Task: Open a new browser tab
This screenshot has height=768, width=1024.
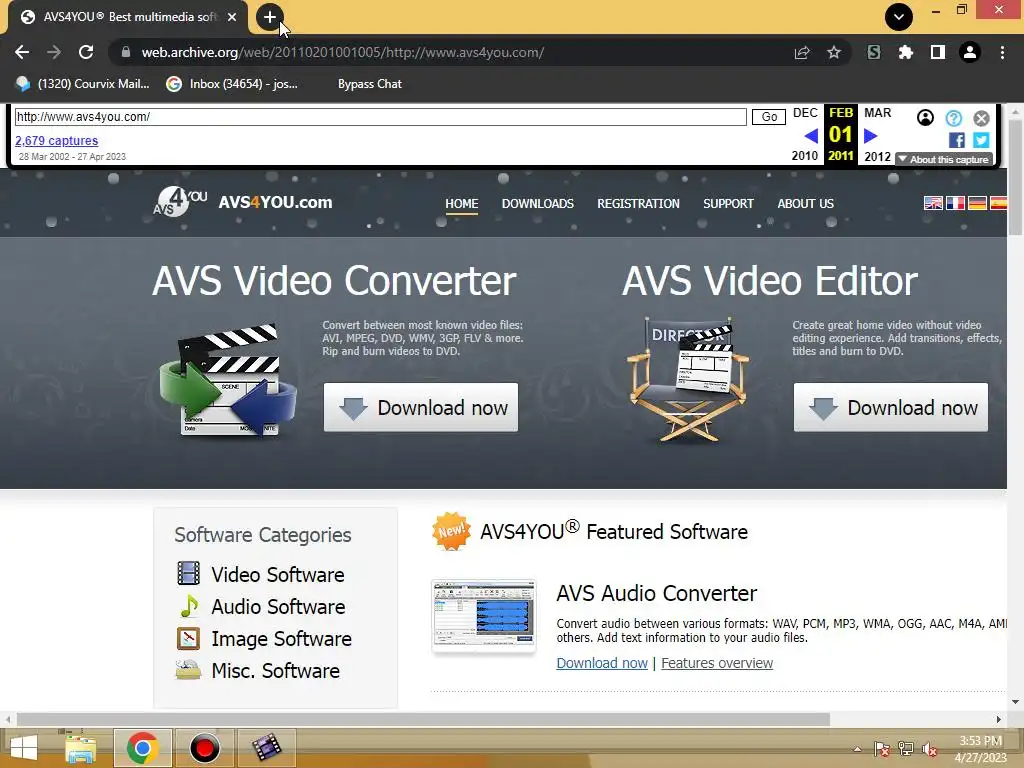Action: pos(270,17)
